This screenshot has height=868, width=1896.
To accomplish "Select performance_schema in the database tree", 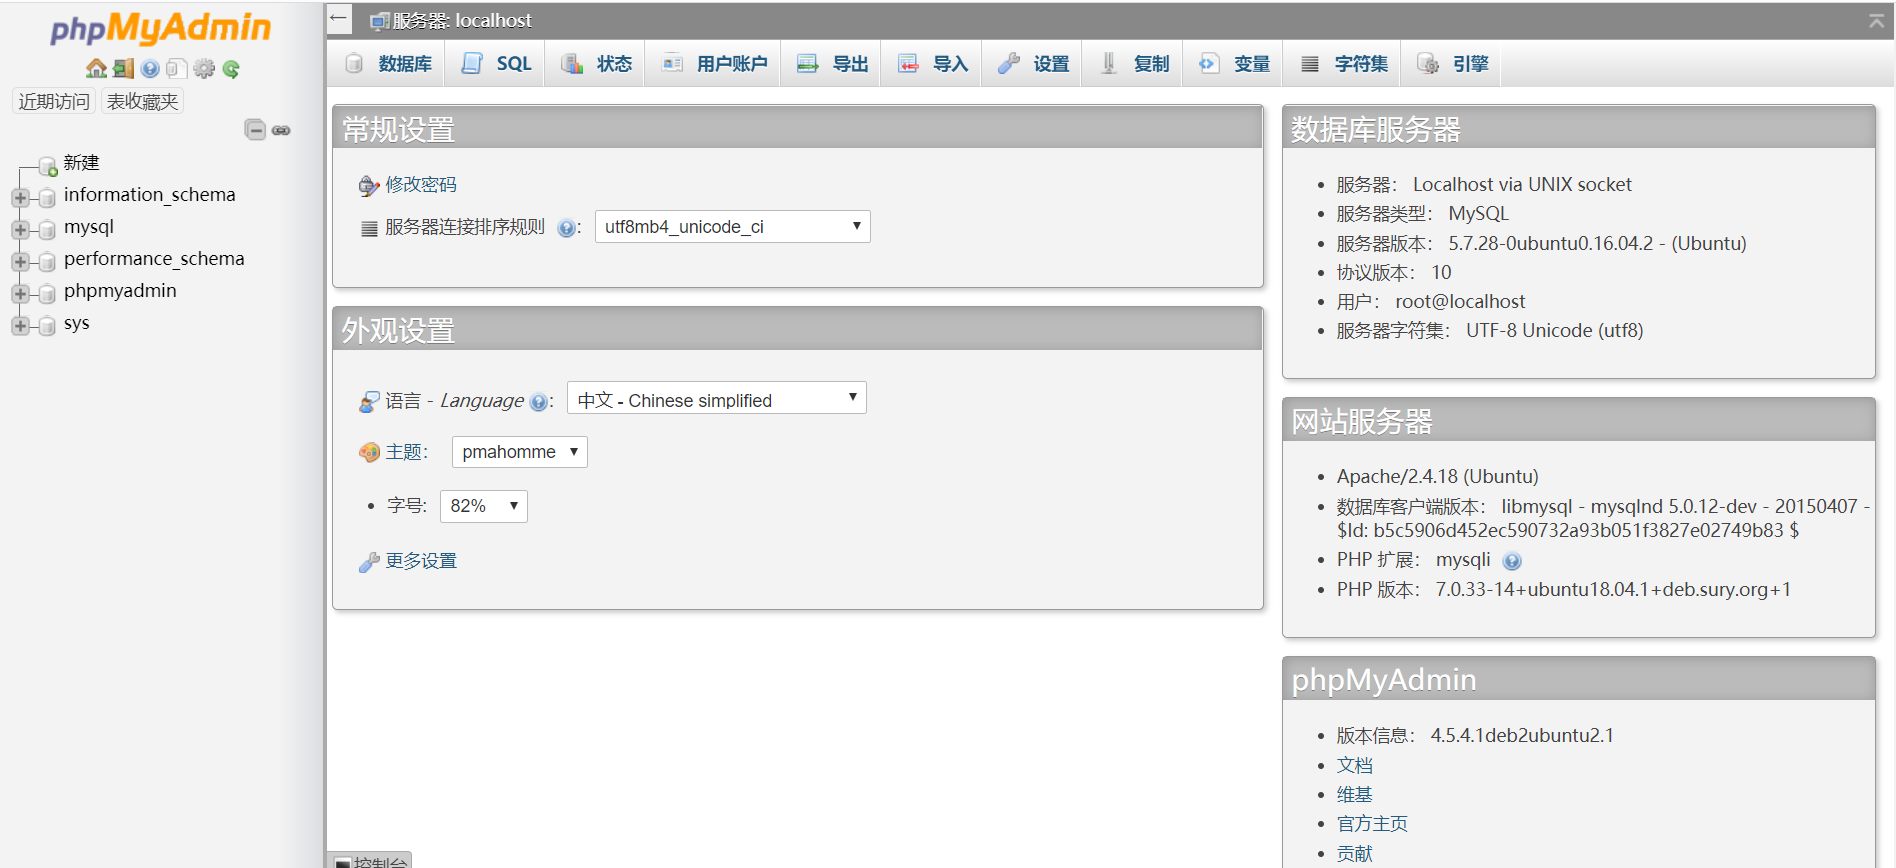I will tap(154, 259).
